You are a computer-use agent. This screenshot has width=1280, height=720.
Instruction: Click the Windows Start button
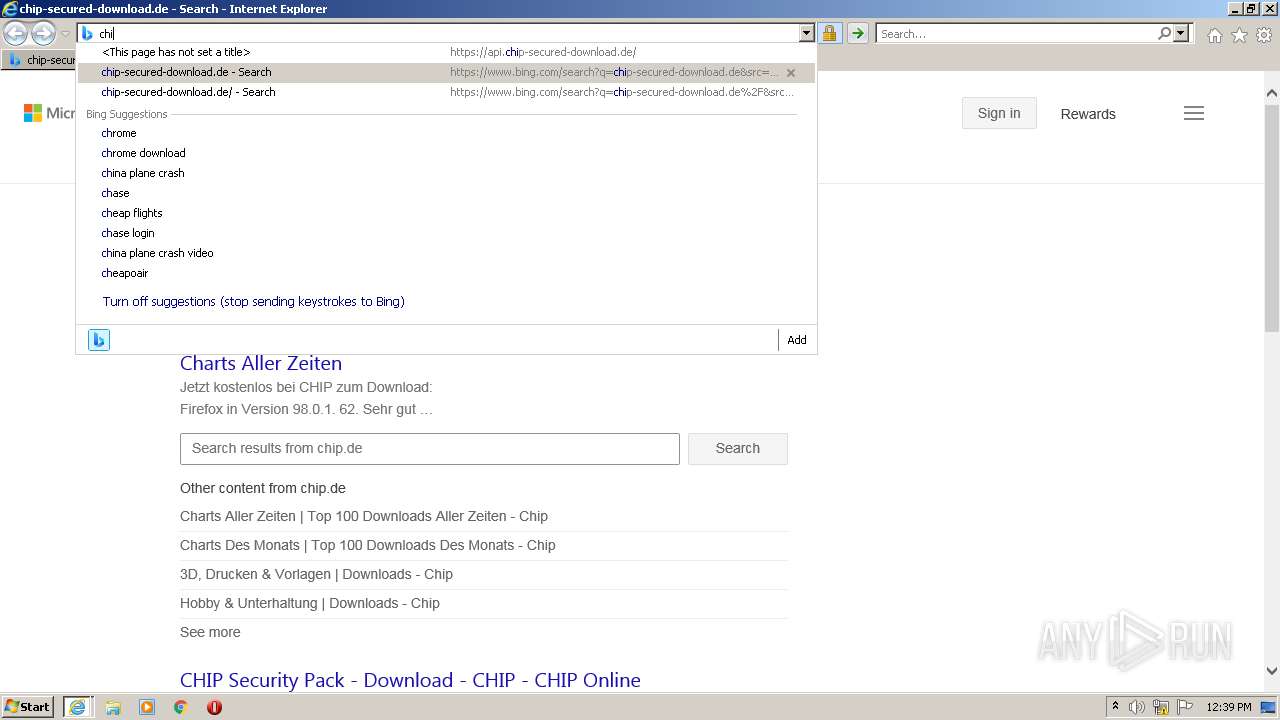pyautogui.click(x=28, y=707)
